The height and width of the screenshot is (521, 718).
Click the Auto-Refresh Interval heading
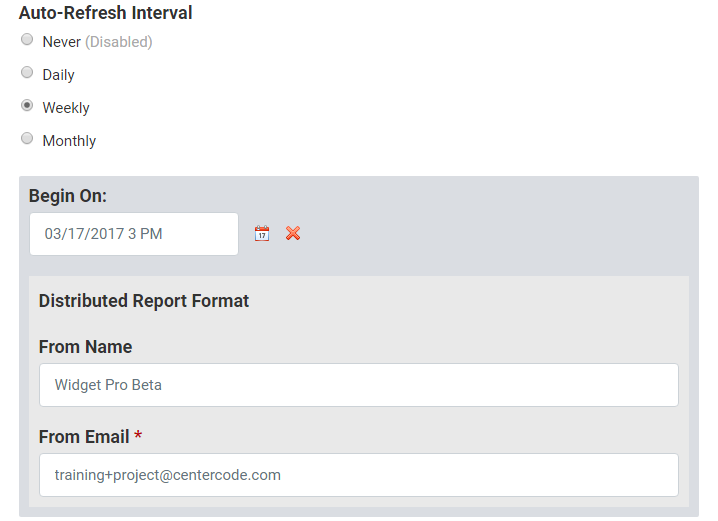pyautogui.click(x=105, y=12)
